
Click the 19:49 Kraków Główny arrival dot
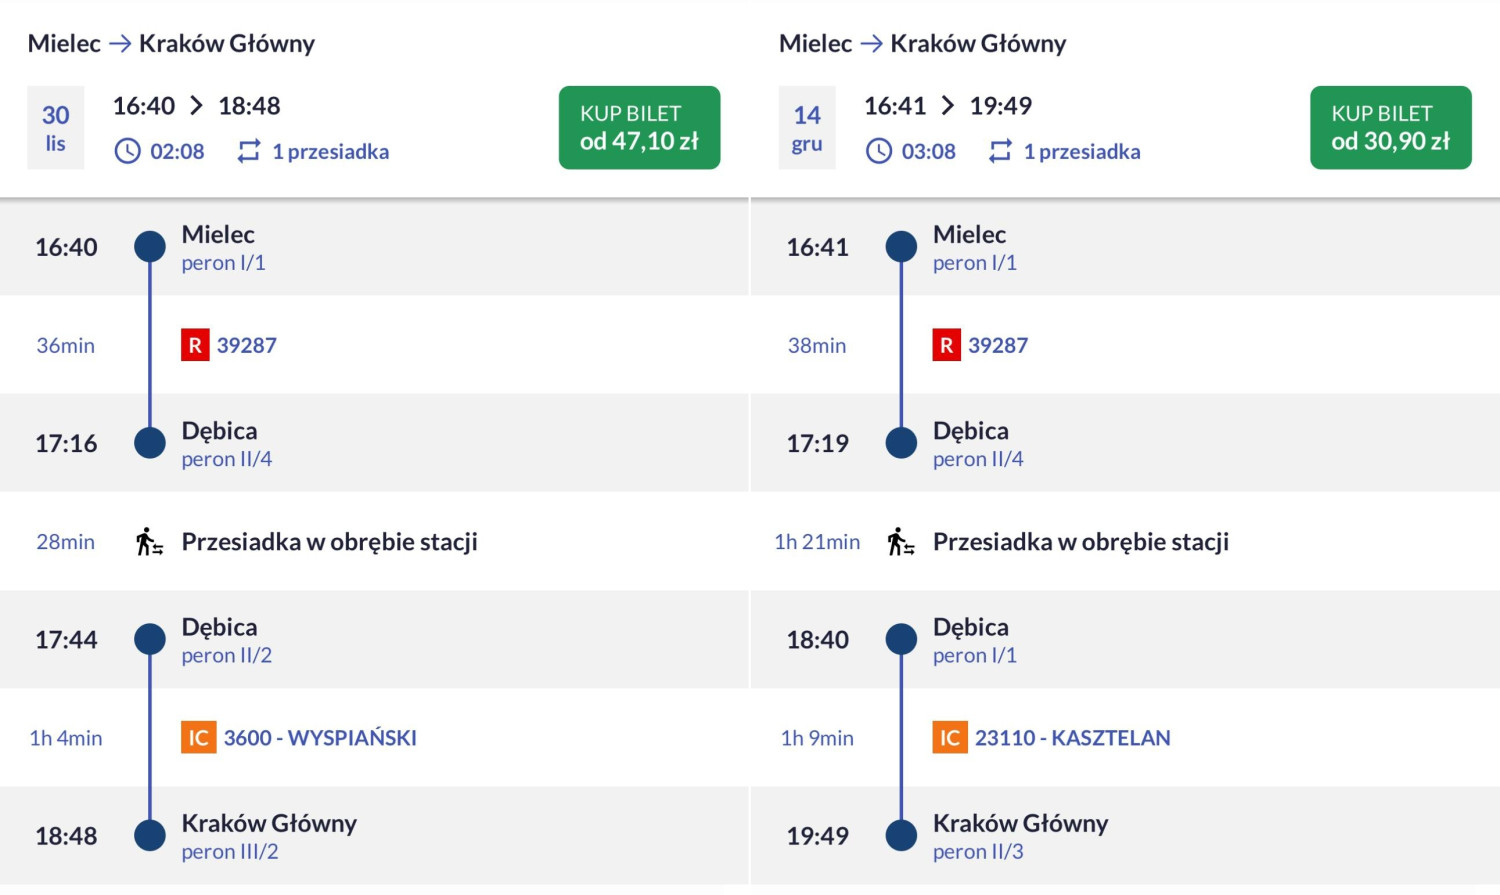click(901, 835)
